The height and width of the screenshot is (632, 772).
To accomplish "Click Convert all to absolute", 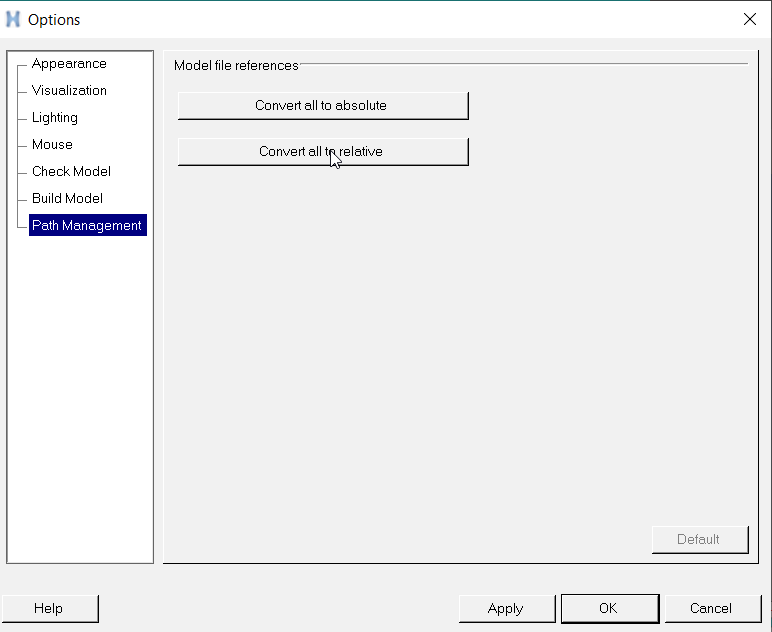I will (x=323, y=105).
